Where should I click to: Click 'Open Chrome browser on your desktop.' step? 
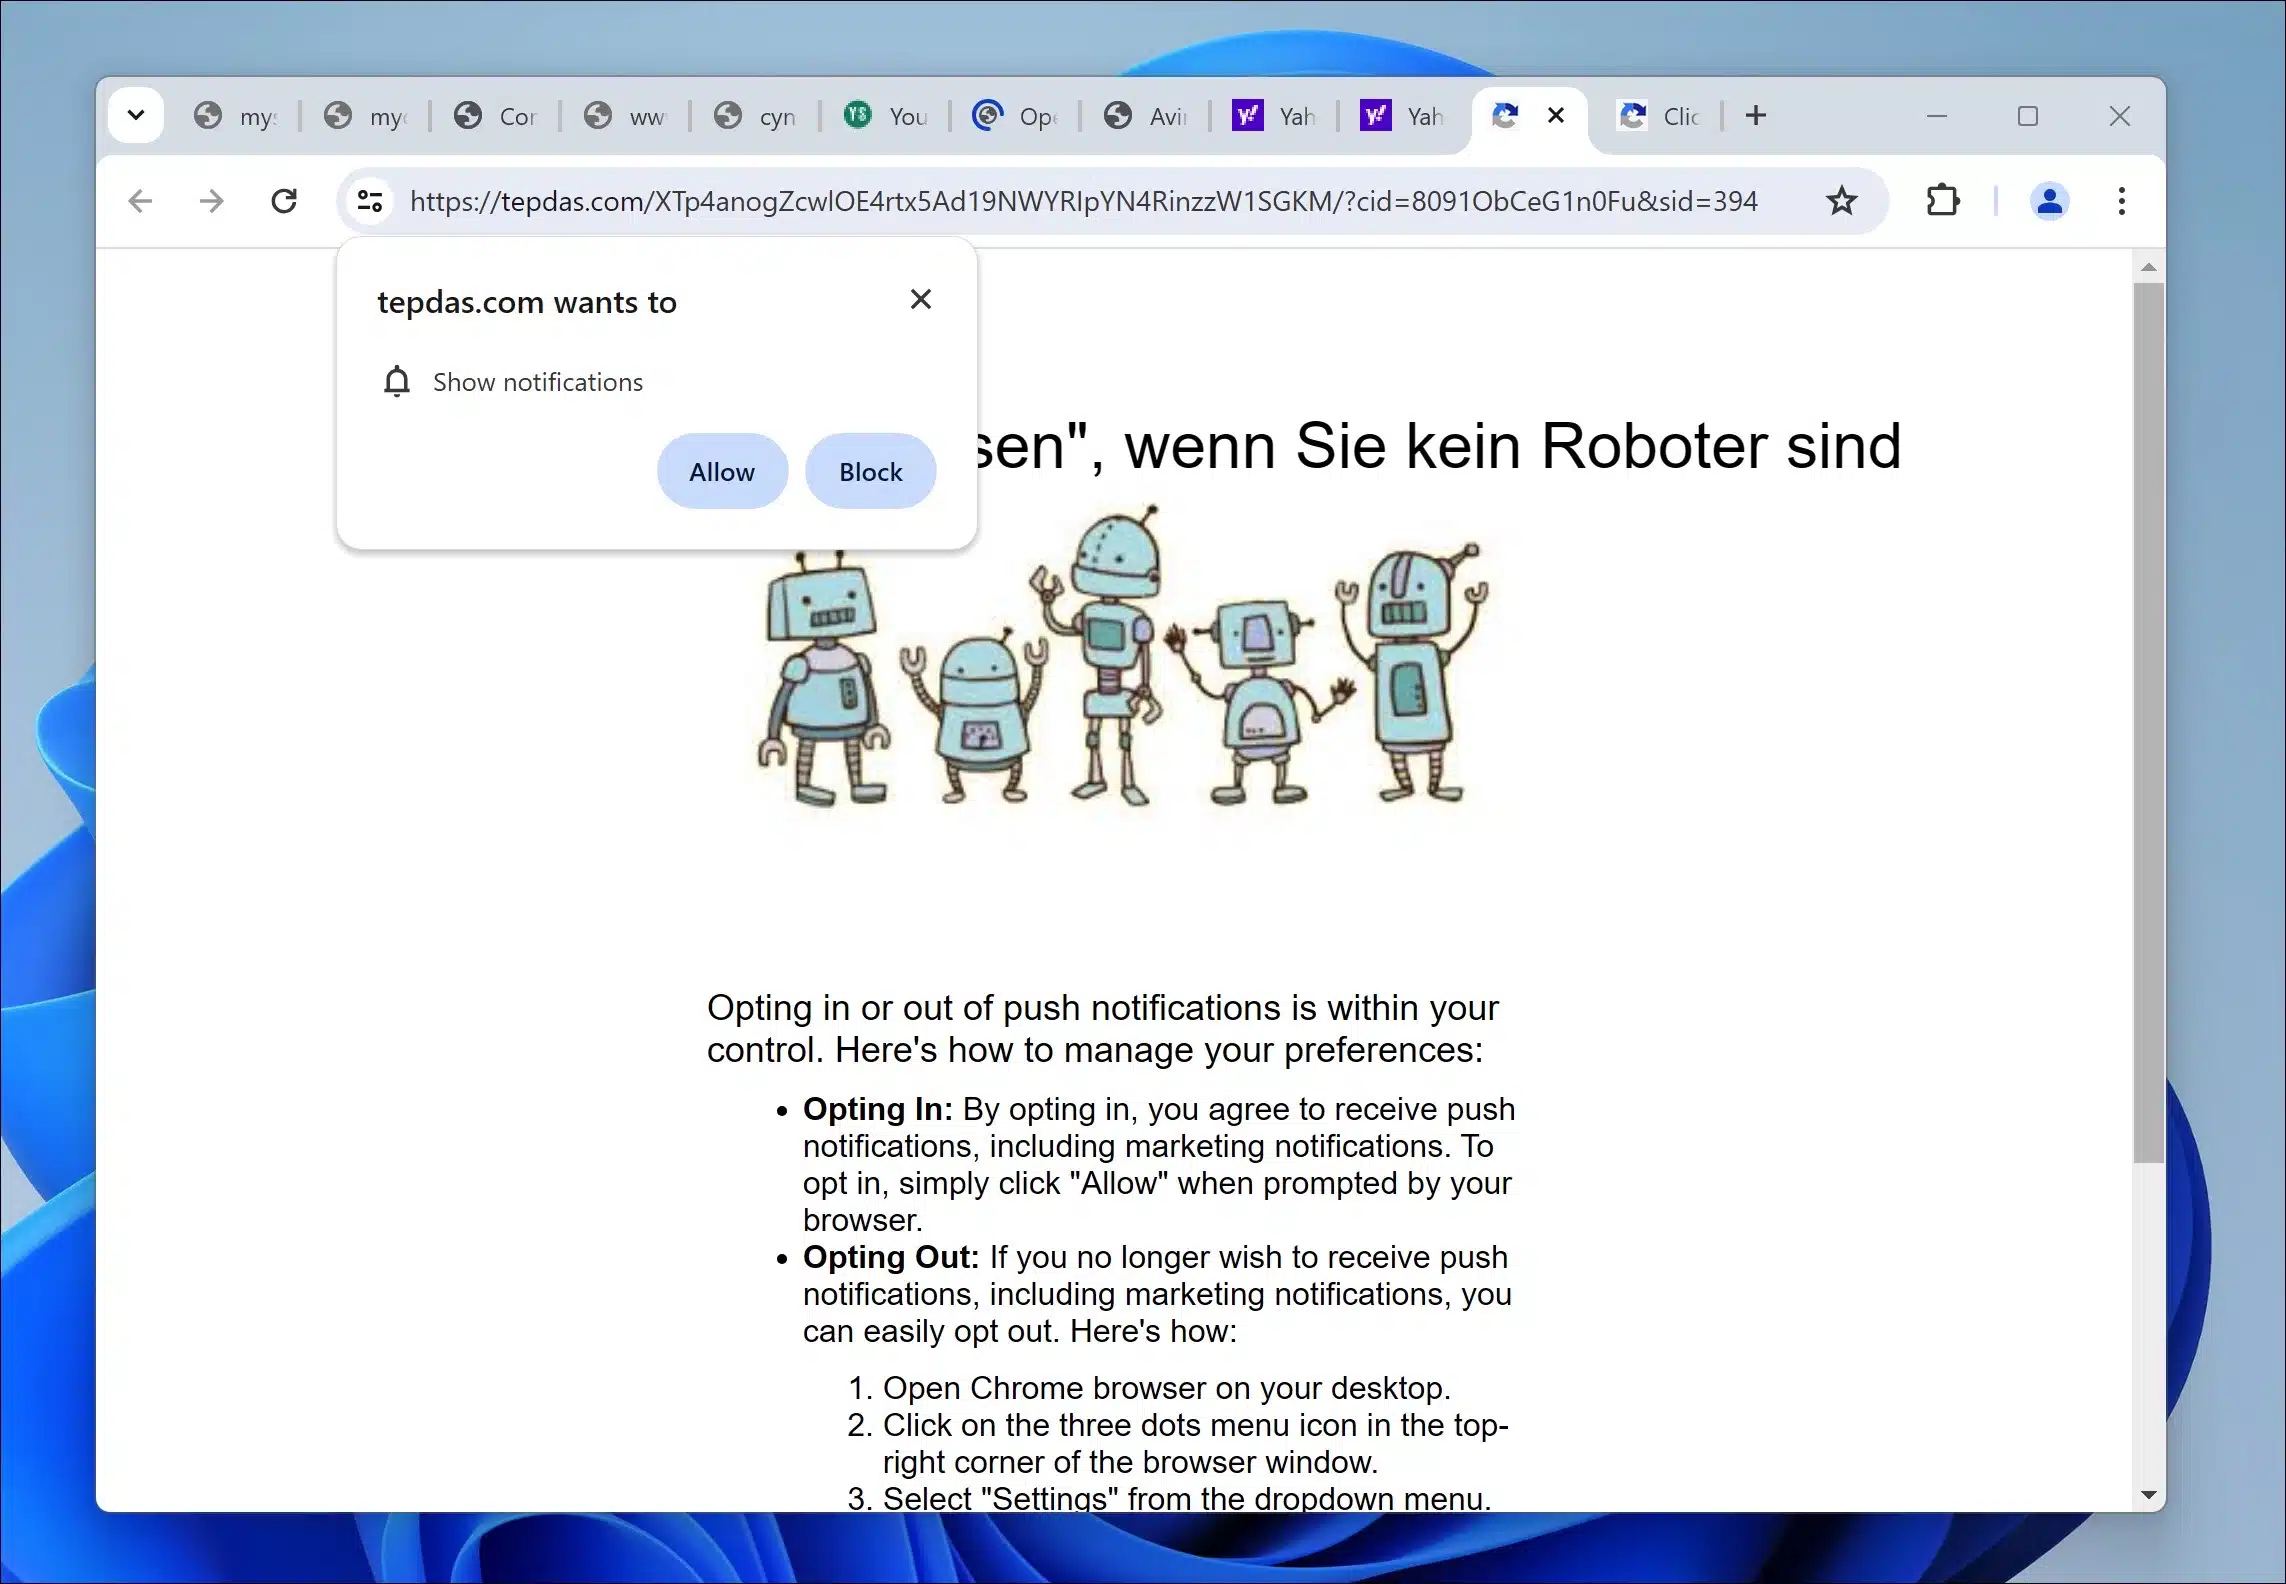point(1167,1388)
